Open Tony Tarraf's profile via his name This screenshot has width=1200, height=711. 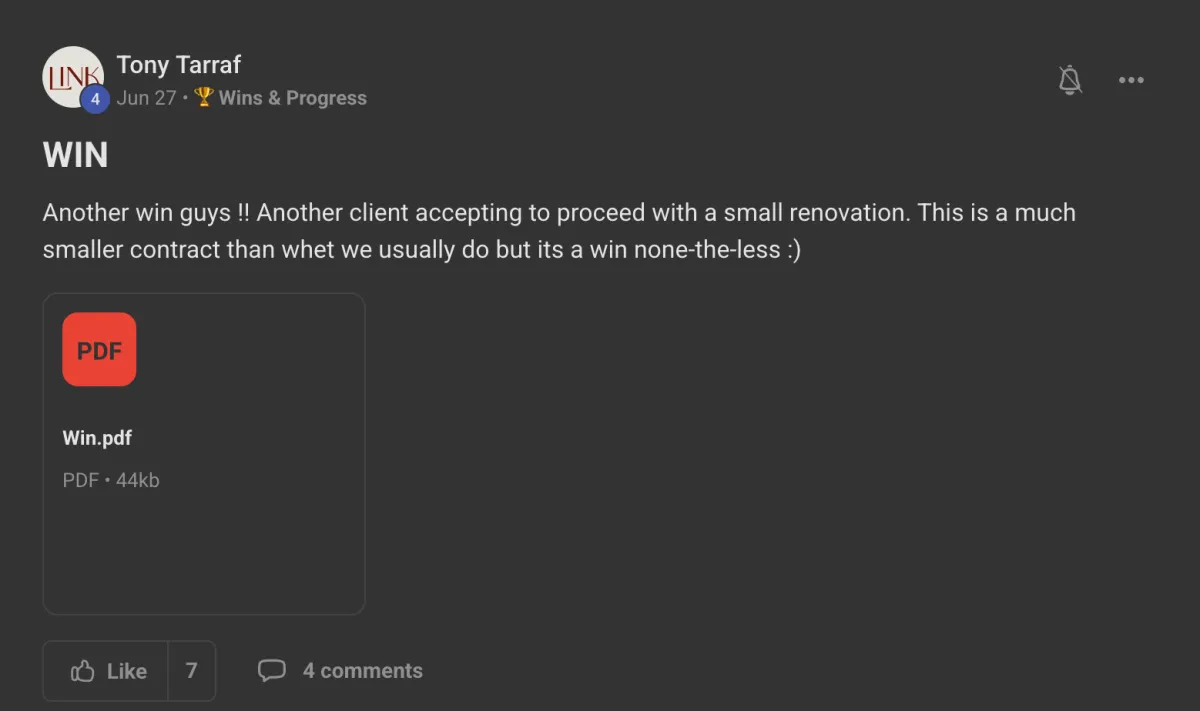[178, 65]
